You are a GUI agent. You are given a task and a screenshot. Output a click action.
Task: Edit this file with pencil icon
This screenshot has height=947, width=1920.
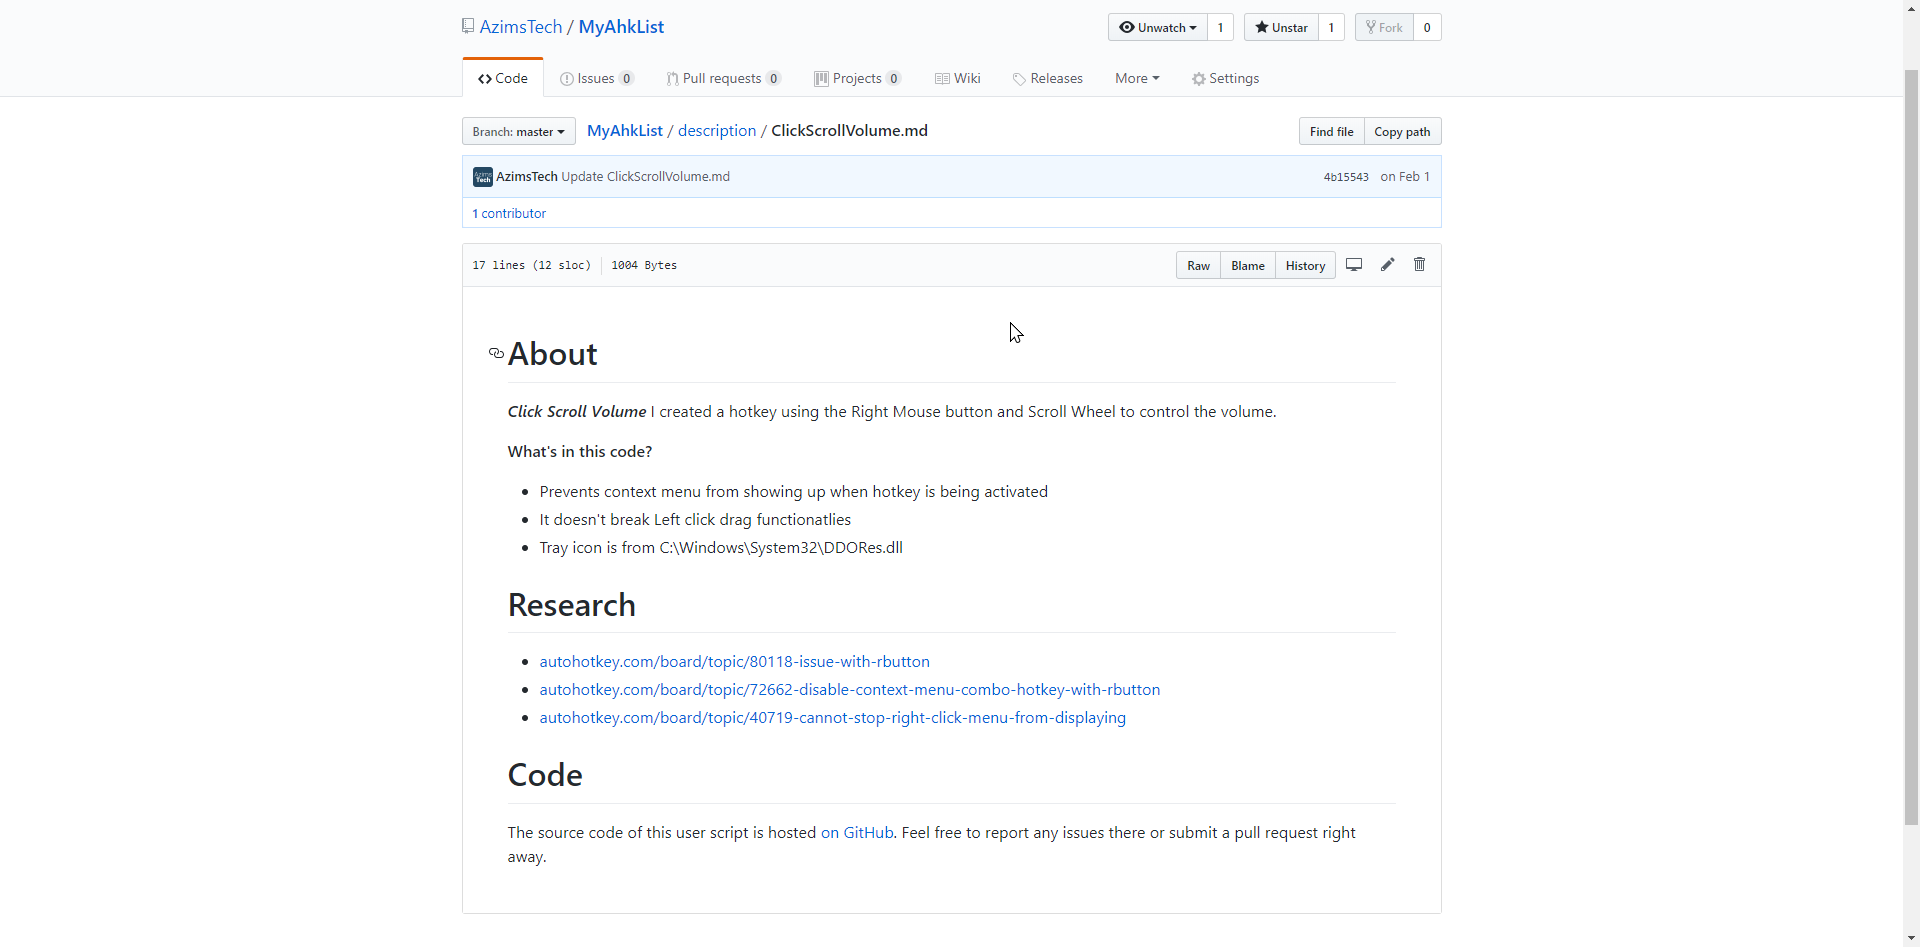[1387, 265]
